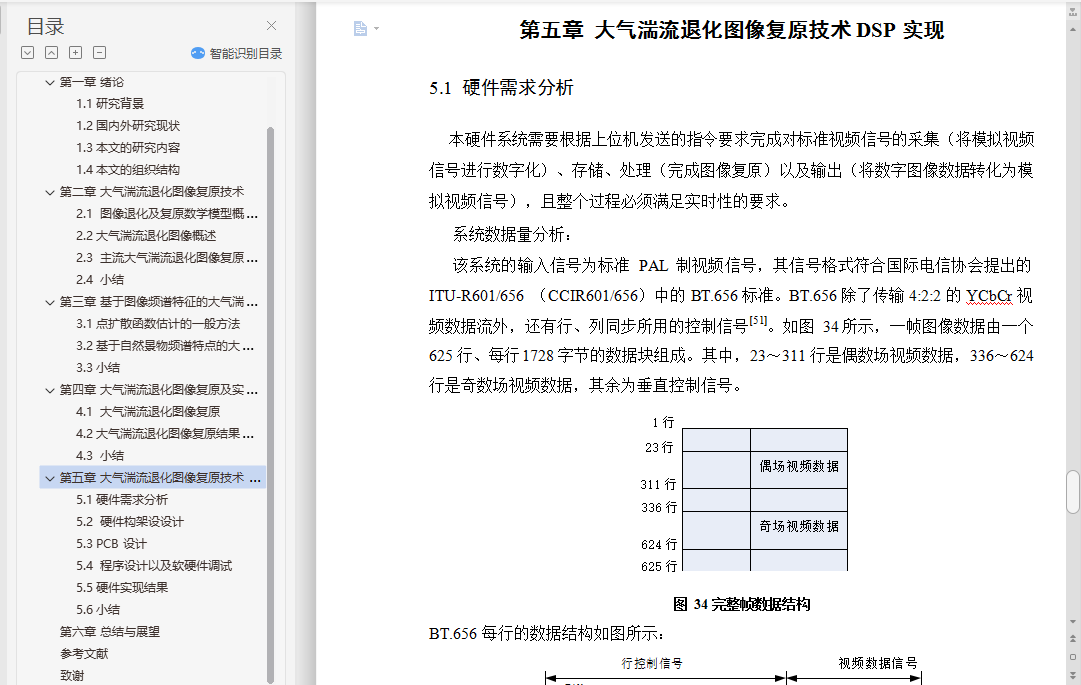This screenshot has height=685, width=1081.
Task: Close the 目录 navigation pane
Action: [272, 25]
